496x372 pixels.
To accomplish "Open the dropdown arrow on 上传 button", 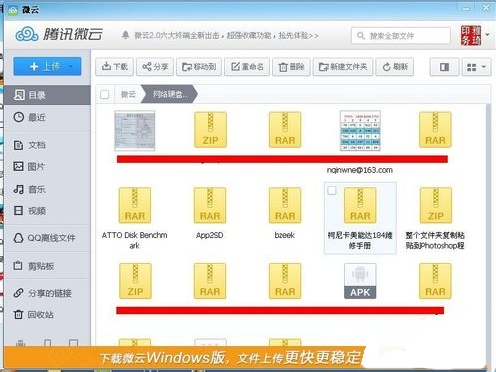I will click(70, 66).
